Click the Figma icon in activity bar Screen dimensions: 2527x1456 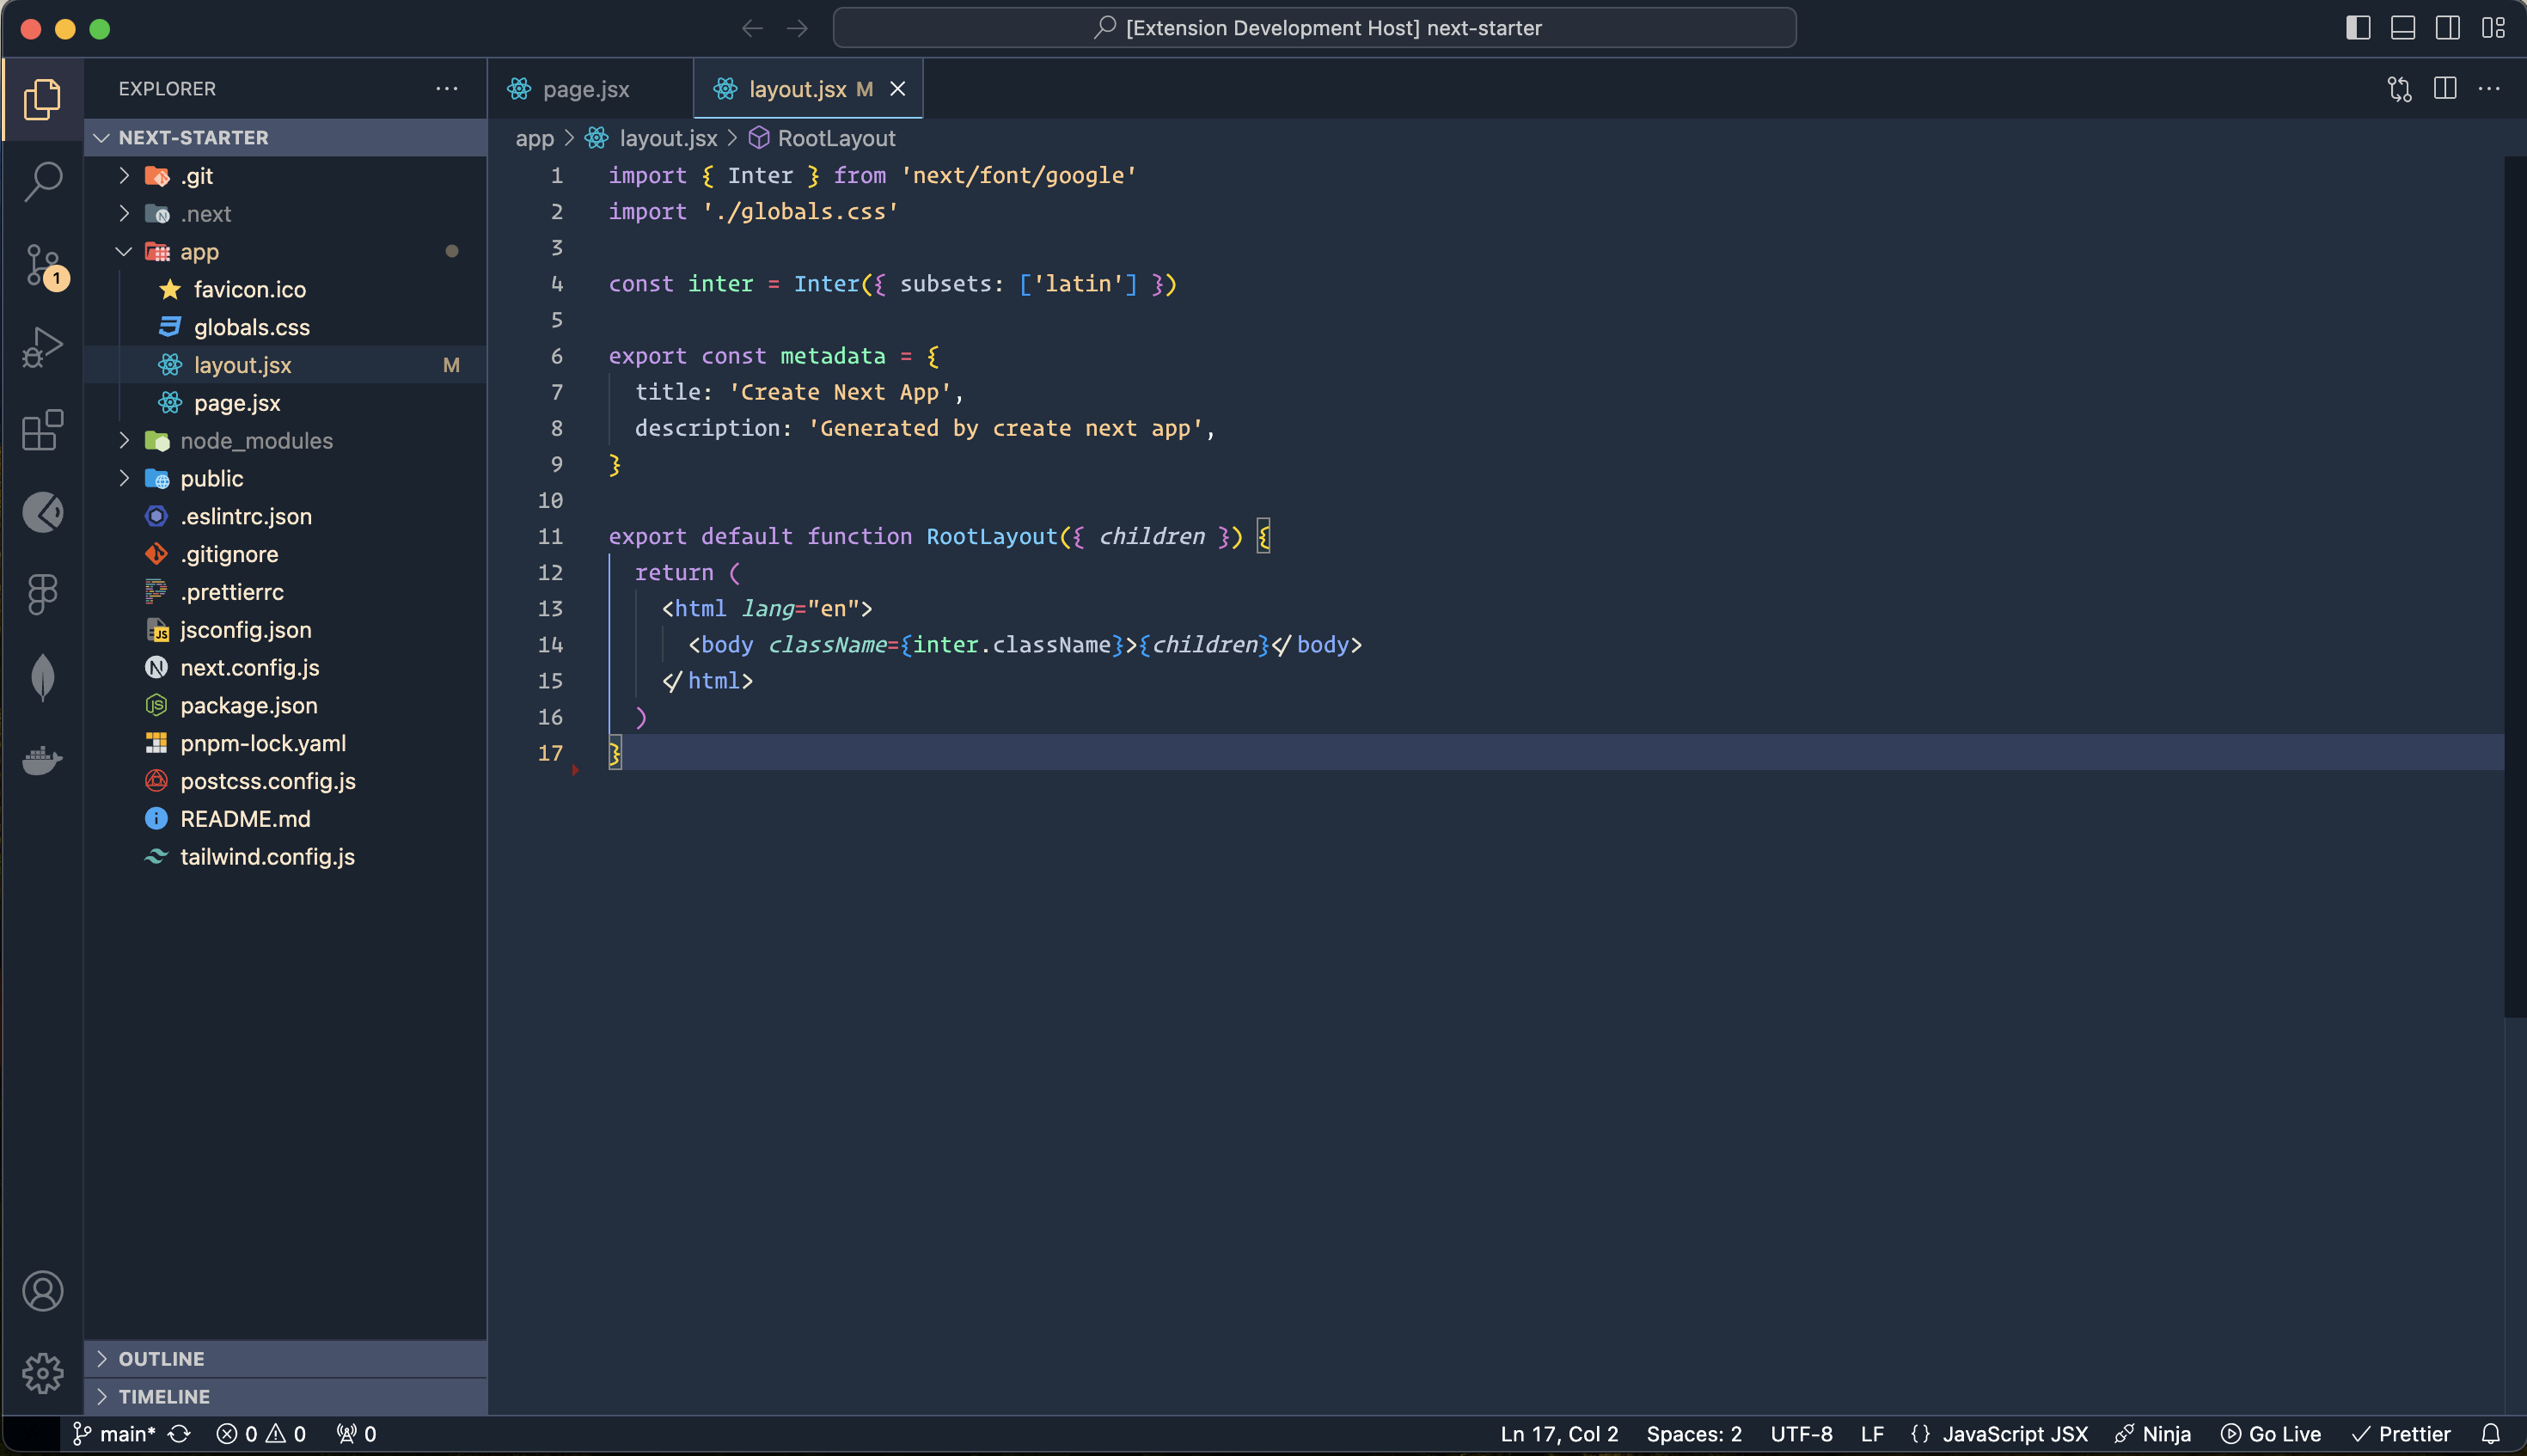coord(42,594)
